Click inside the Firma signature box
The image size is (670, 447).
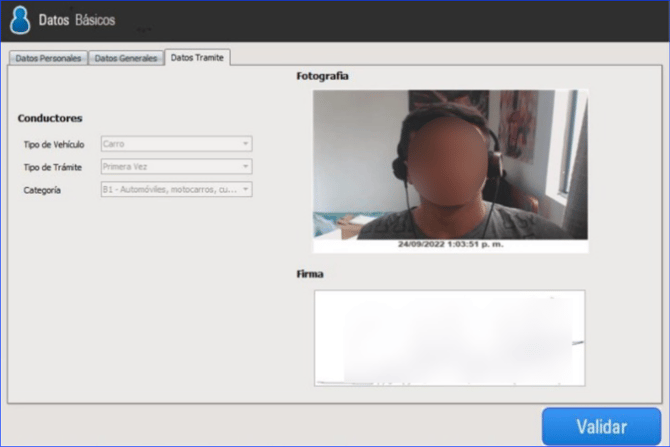click(449, 338)
